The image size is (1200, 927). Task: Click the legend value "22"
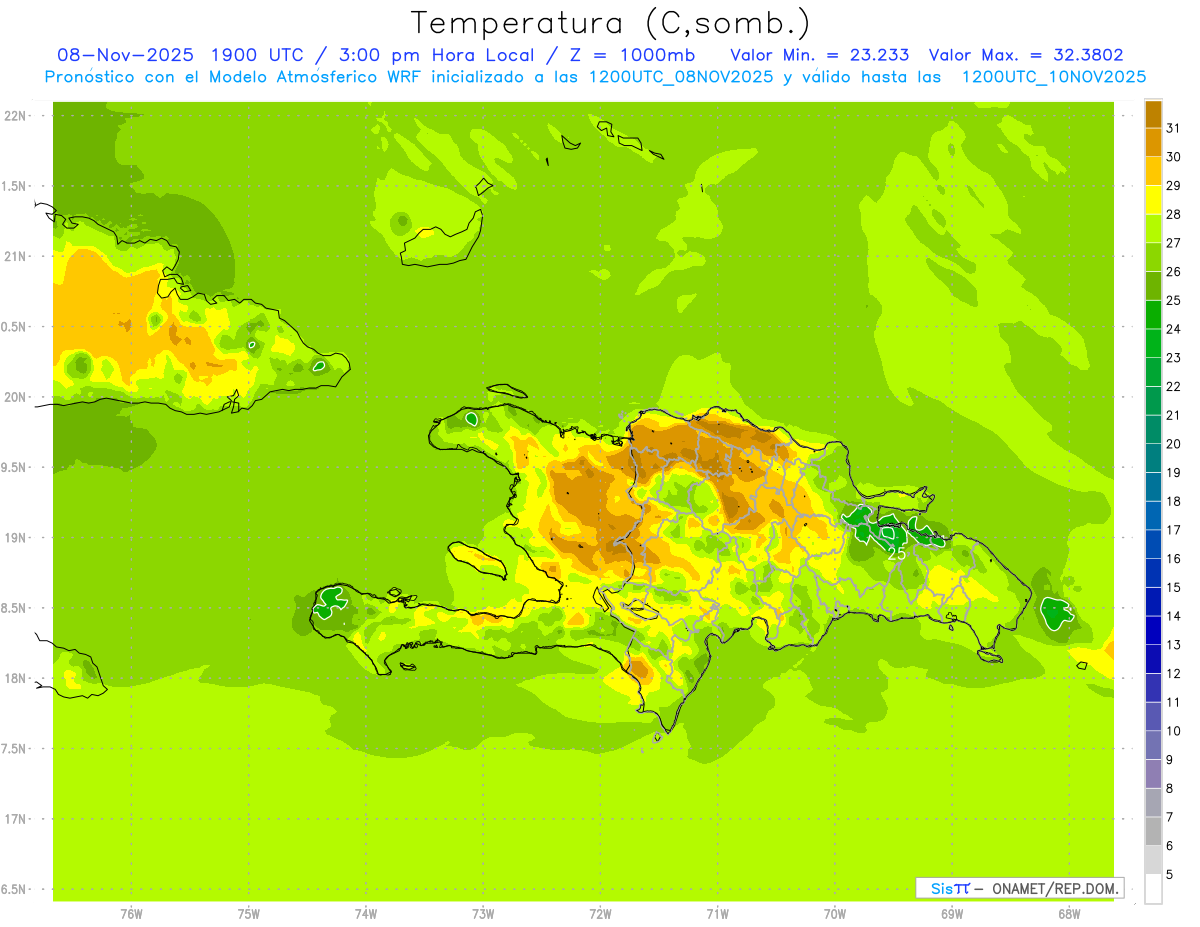(x=1173, y=387)
